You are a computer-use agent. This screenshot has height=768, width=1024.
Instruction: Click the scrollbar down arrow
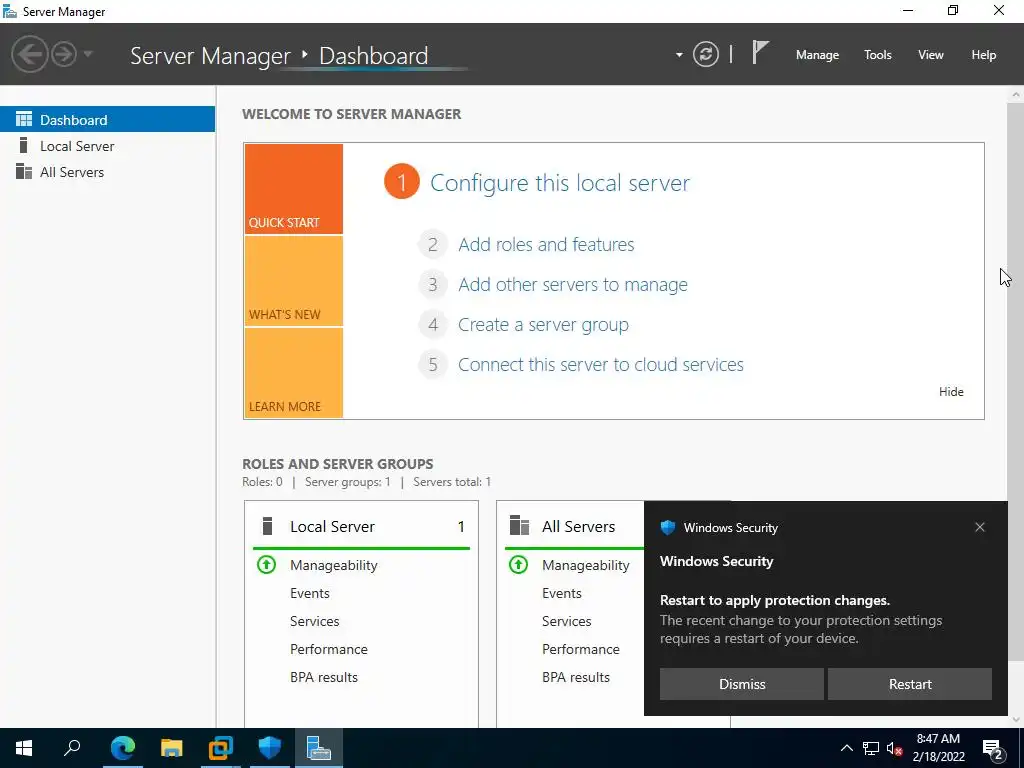(1016, 720)
